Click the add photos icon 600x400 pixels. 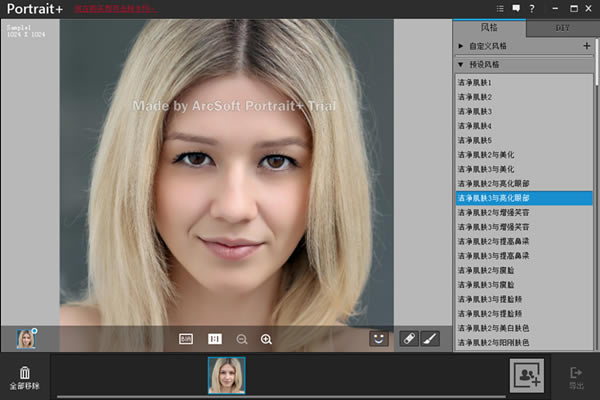[x=527, y=376]
